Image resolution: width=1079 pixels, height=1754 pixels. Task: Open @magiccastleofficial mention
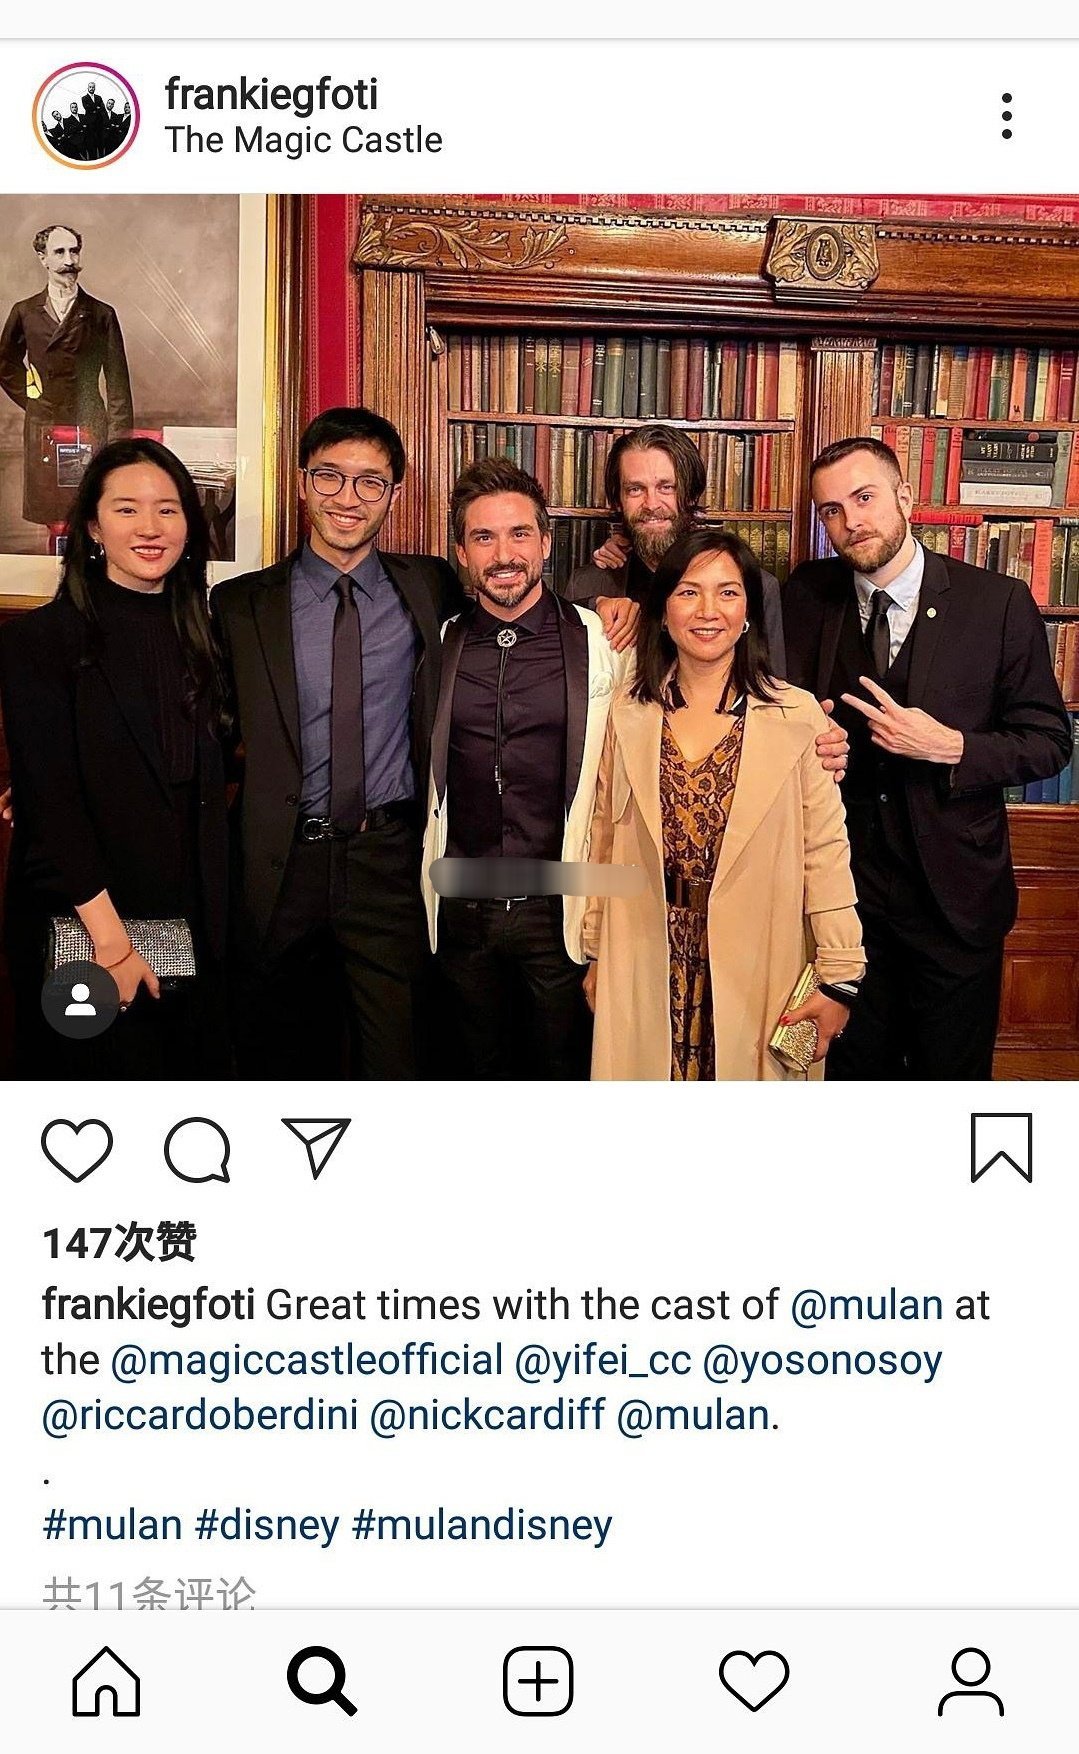click(x=306, y=1361)
